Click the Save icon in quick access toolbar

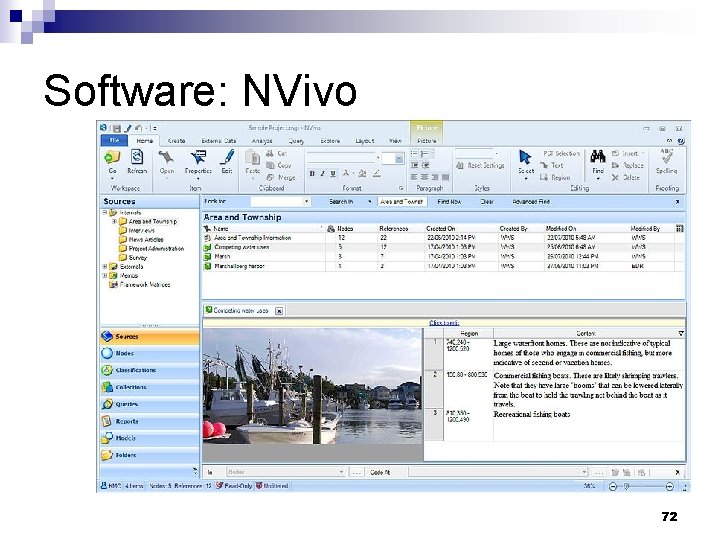click(117, 129)
